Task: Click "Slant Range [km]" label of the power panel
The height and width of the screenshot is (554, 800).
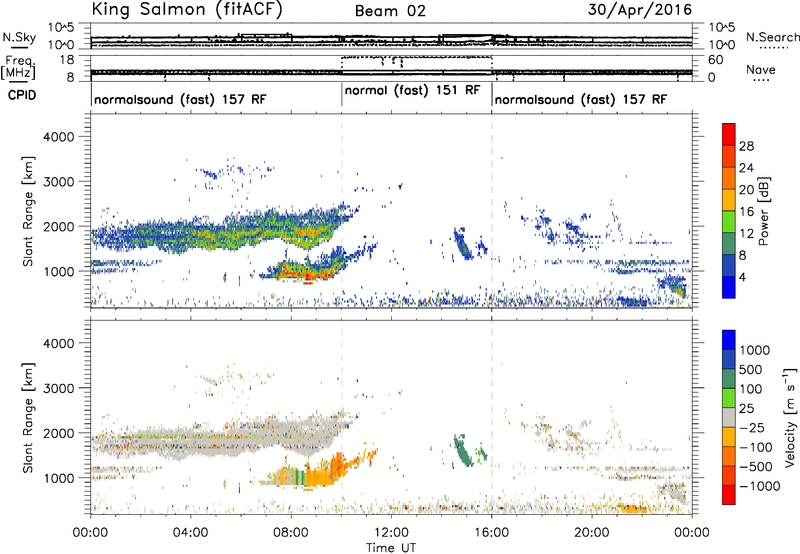Action: [x=28, y=211]
